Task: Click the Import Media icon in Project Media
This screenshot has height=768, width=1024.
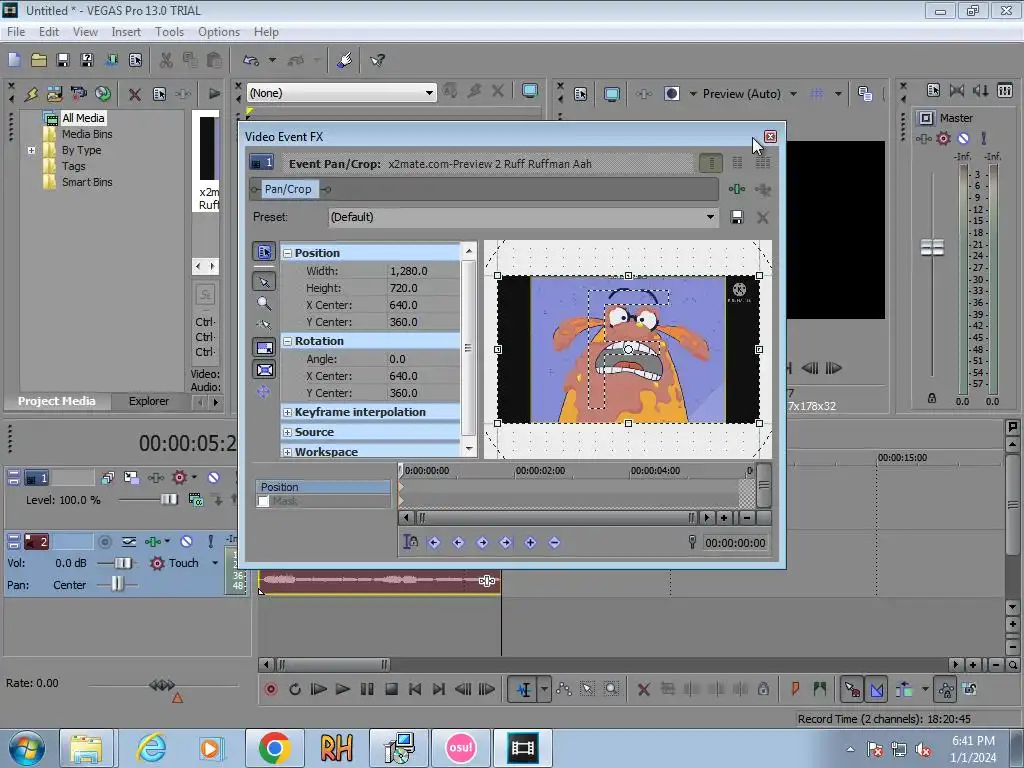Action: [x=55, y=93]
